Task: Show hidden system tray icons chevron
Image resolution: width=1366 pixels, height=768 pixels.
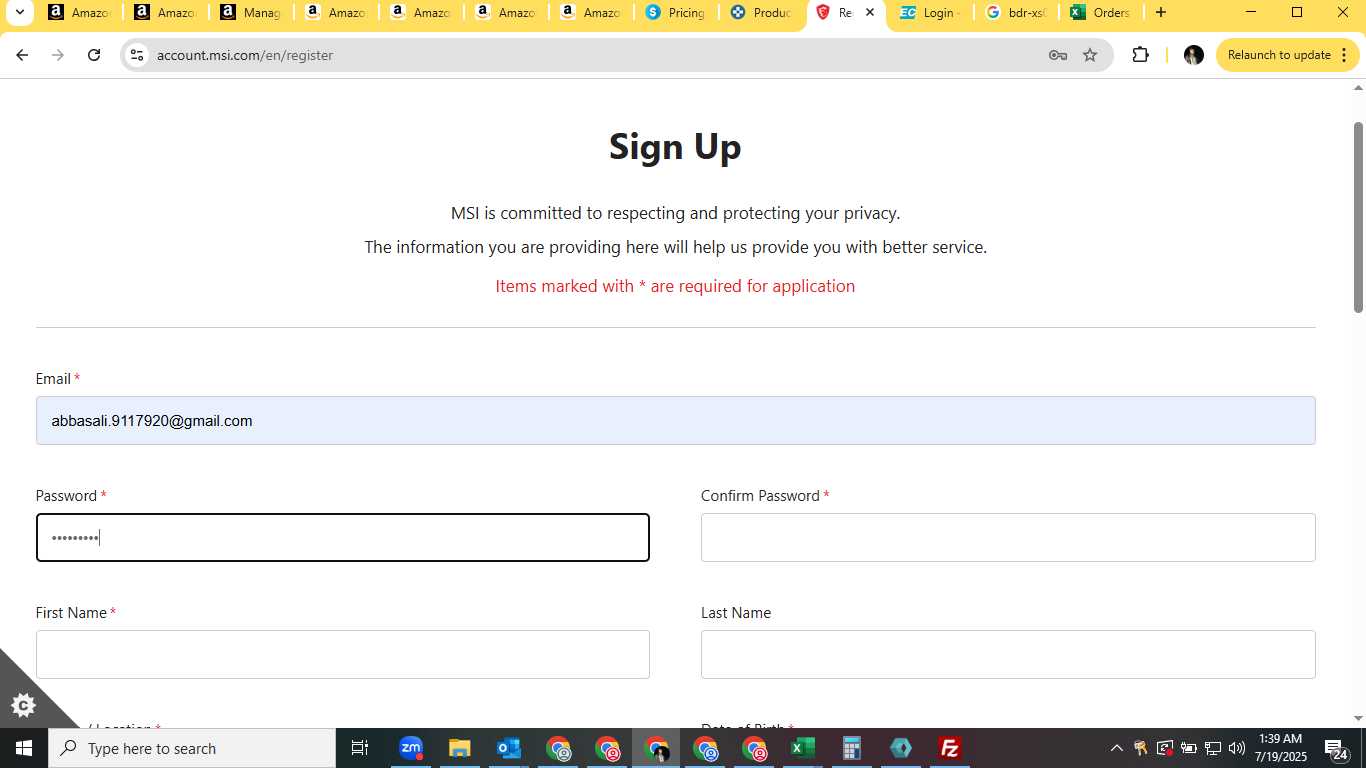Action: (x=1116, y=748)
